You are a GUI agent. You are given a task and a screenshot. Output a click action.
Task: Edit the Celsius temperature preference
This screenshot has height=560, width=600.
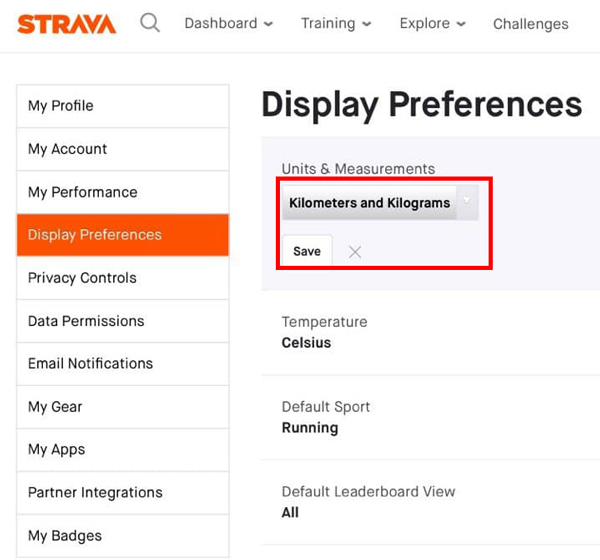[x=306, y=343]
